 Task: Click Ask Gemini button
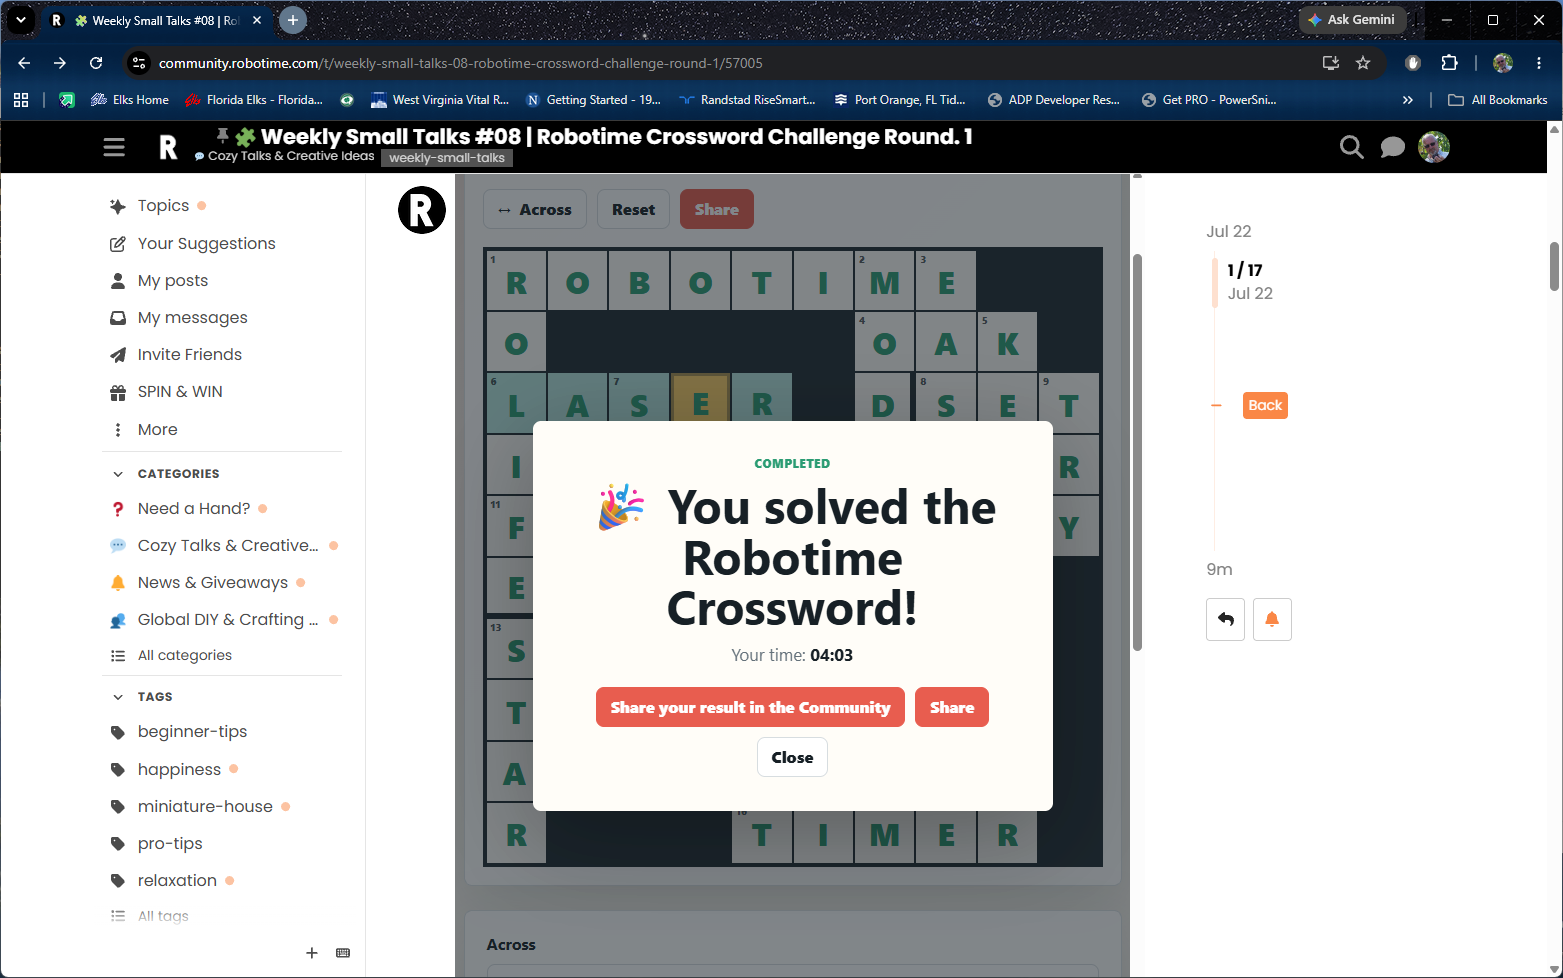1351,20
